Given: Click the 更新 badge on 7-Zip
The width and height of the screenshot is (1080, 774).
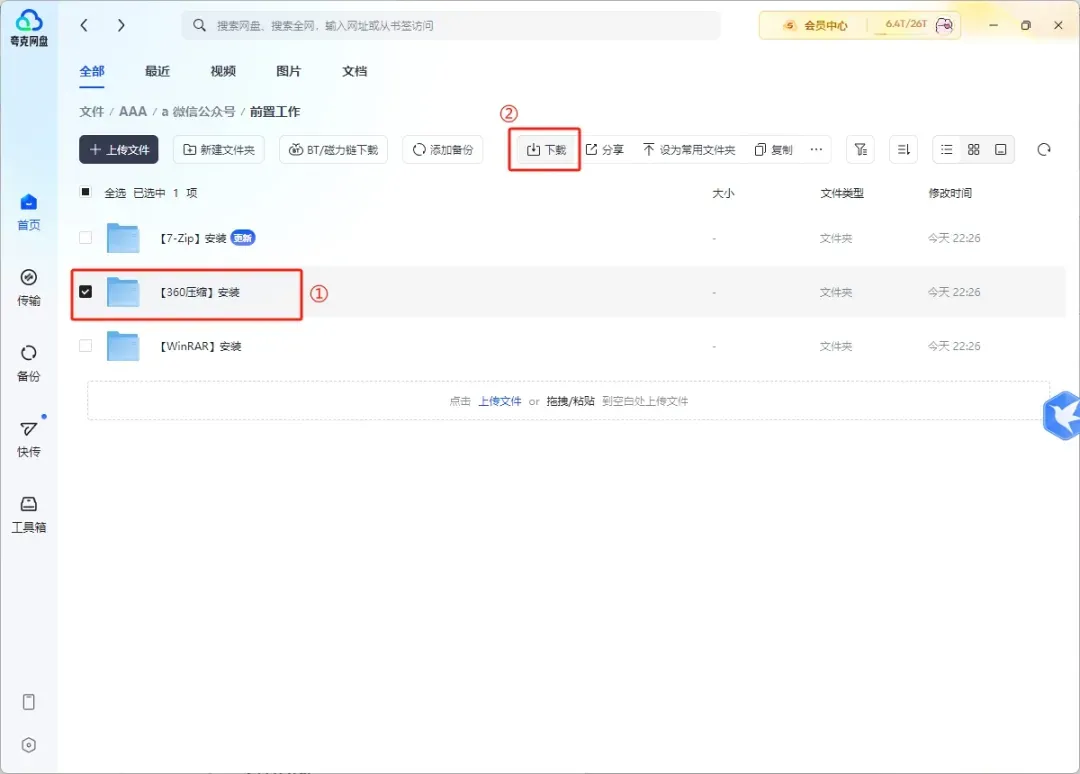Looking at the screenshot, I should coord(242,238).
